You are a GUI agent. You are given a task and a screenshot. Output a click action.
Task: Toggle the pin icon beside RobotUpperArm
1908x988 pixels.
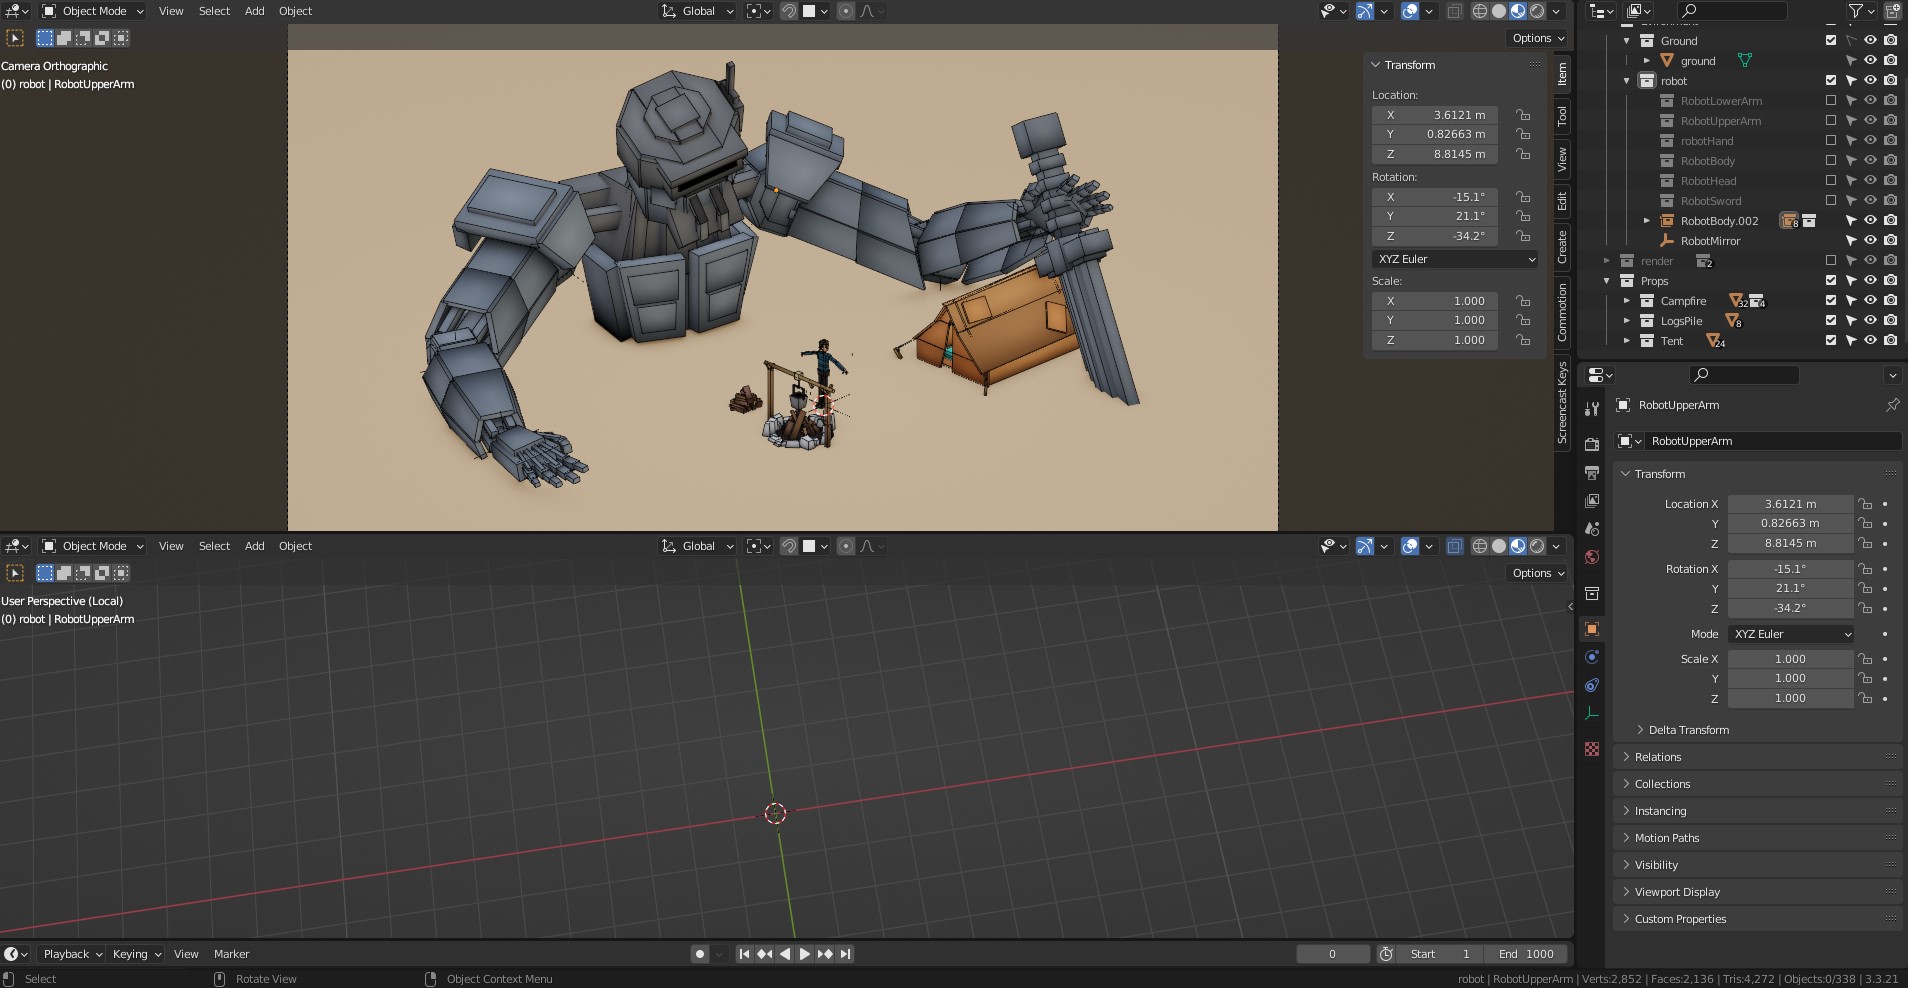1892,405
